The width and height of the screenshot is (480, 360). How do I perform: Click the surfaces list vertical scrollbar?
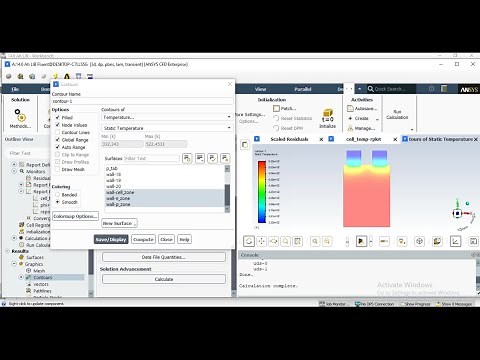pos(227,188)
